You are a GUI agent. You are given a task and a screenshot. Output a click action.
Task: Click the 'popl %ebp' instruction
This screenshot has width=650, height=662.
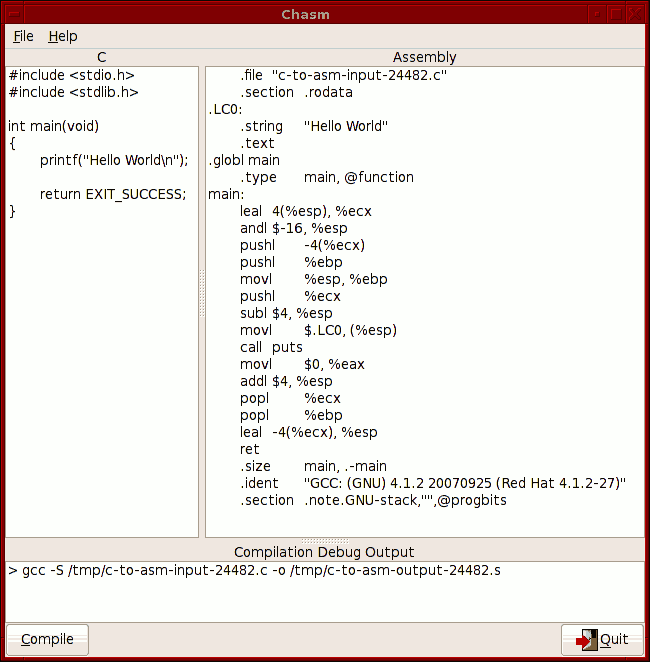tap(291, 415)
